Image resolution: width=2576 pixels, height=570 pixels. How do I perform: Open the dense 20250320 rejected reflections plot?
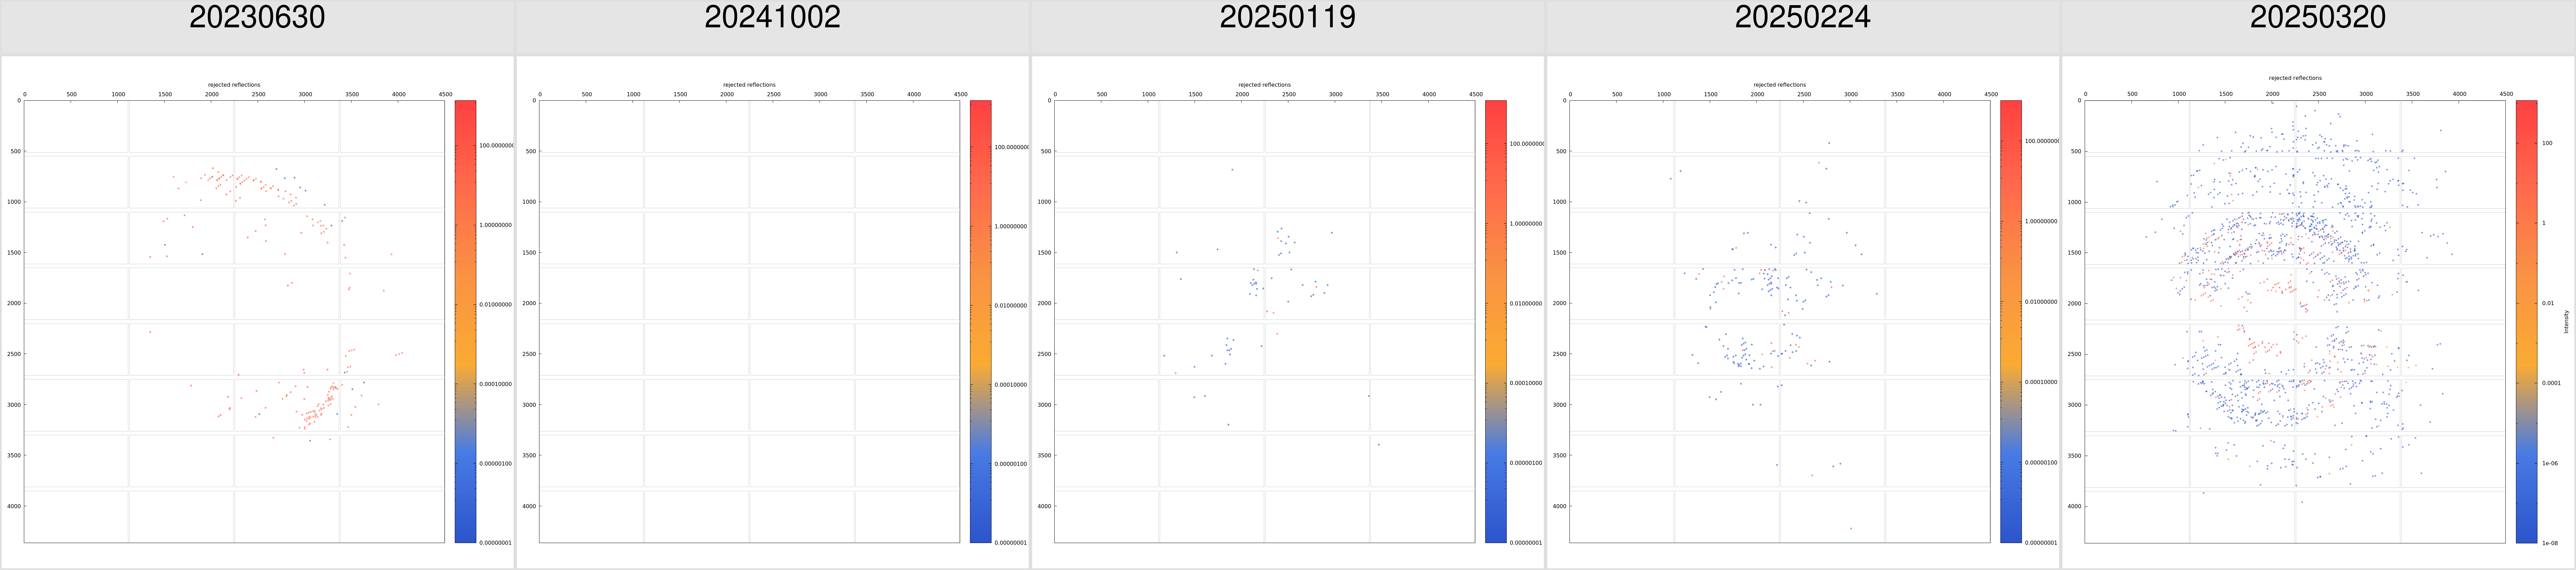pyautogui.click(x=2295, y=321)
